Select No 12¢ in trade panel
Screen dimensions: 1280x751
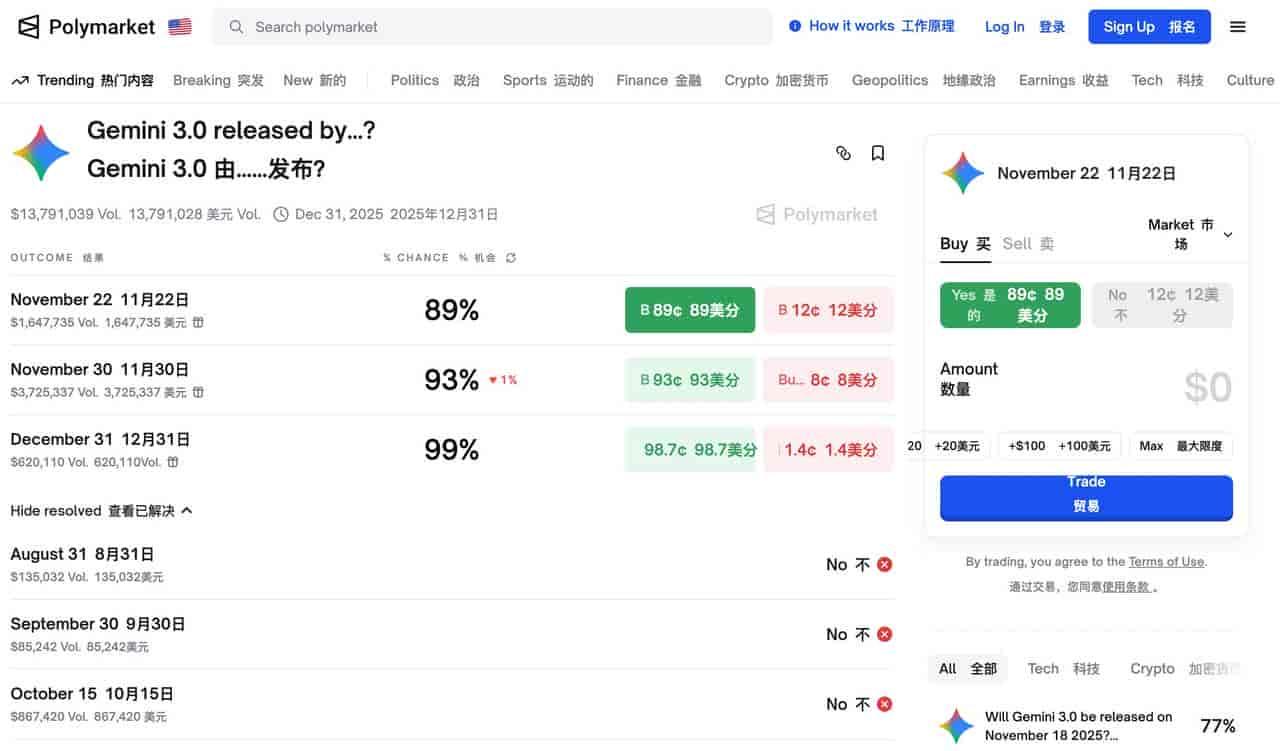1162,305
